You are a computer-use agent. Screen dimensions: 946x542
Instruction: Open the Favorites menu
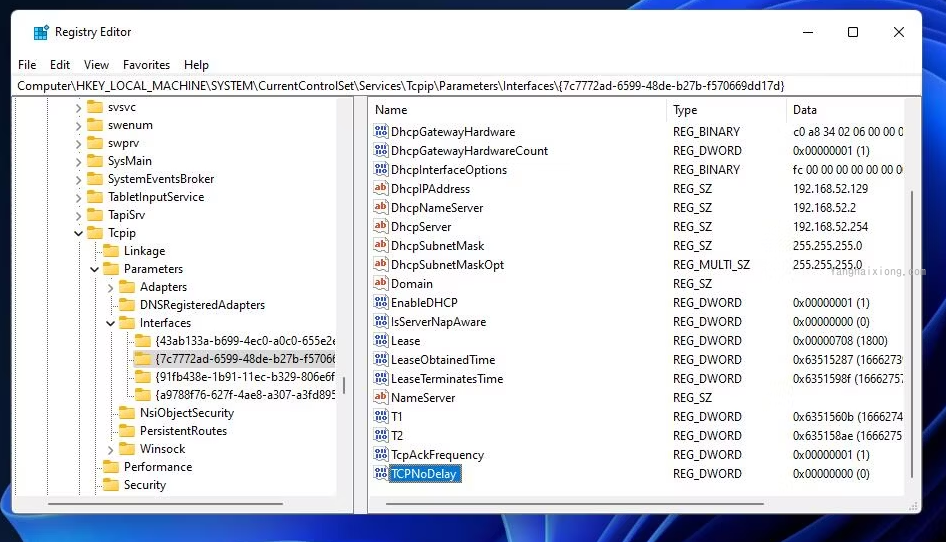(x=147, y=65)
